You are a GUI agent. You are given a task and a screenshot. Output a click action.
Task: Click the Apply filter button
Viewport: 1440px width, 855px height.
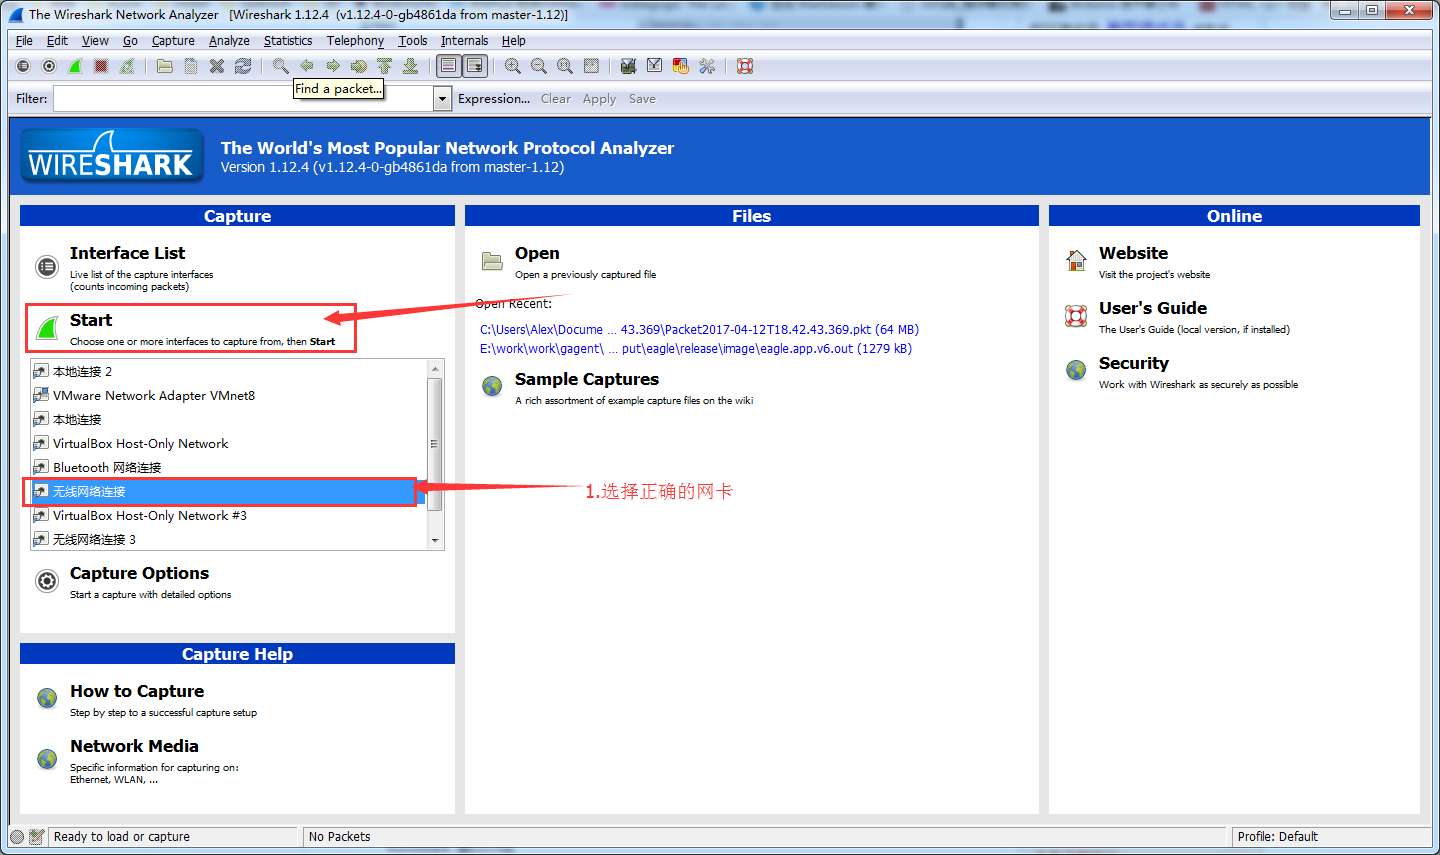pyautogui.click(x=599, y=99)
